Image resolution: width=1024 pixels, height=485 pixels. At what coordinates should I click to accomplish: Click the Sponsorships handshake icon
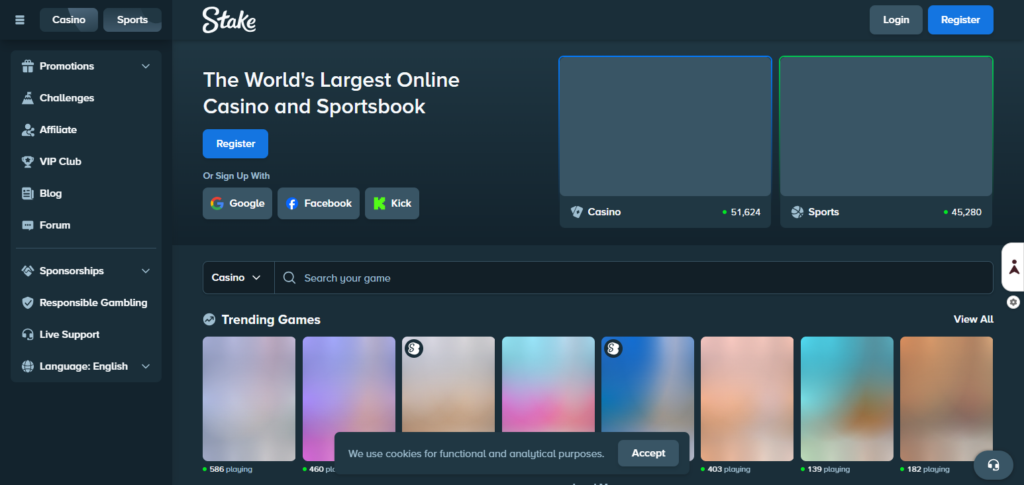27,271
